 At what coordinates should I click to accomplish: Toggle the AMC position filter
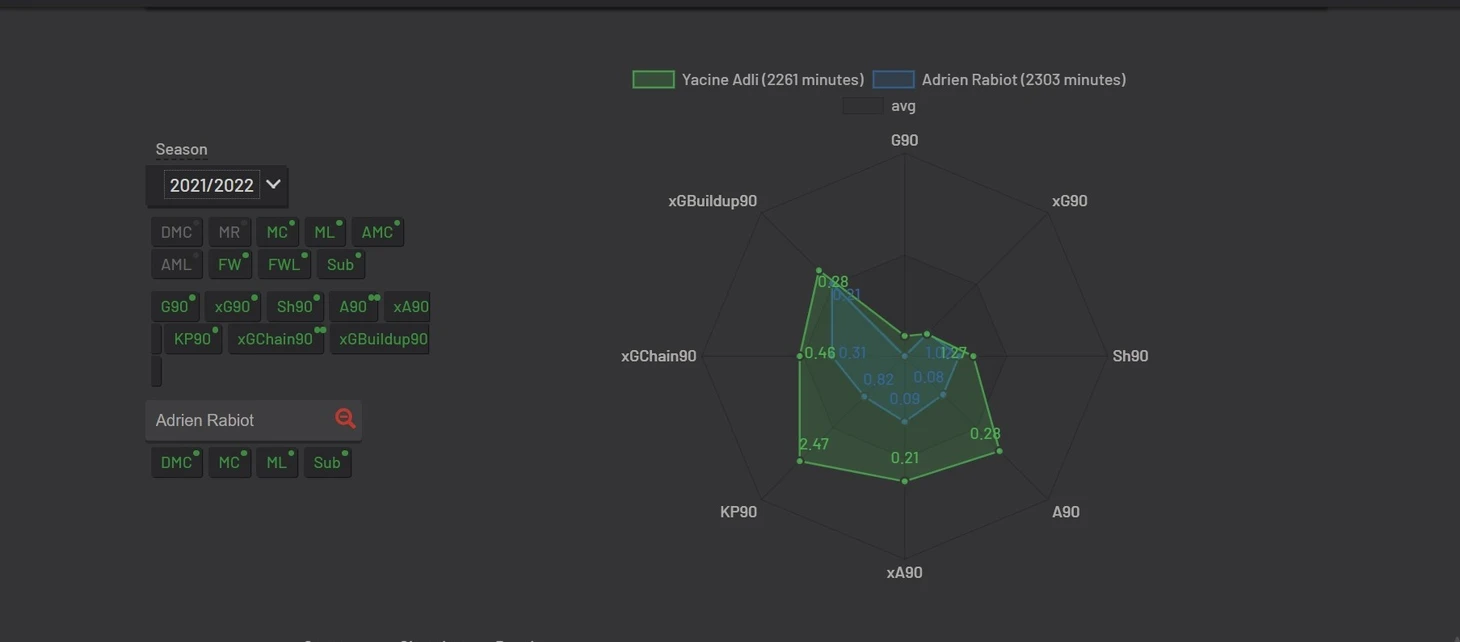377,232
